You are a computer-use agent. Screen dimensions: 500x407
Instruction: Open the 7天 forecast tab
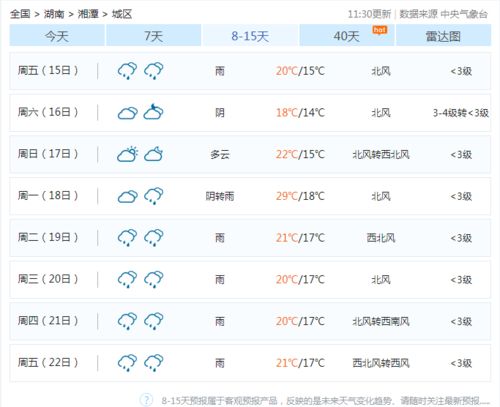tap(154, 35)
